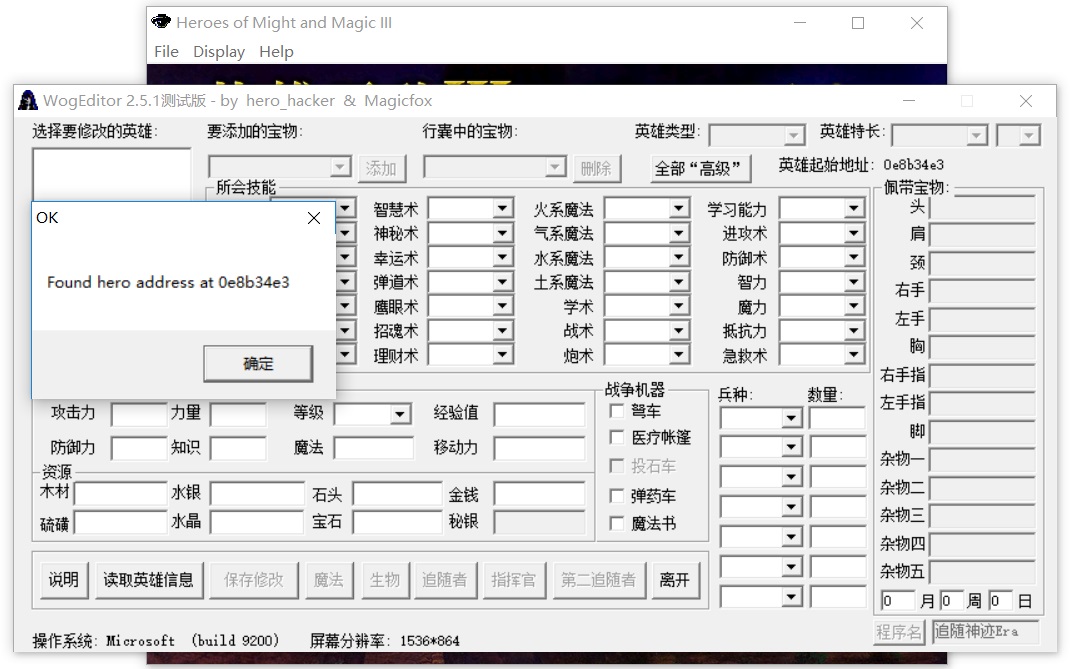This screenshot has width=1071, height=669.
Task: Click the 水银 resource field
Action: click(257, 493)
